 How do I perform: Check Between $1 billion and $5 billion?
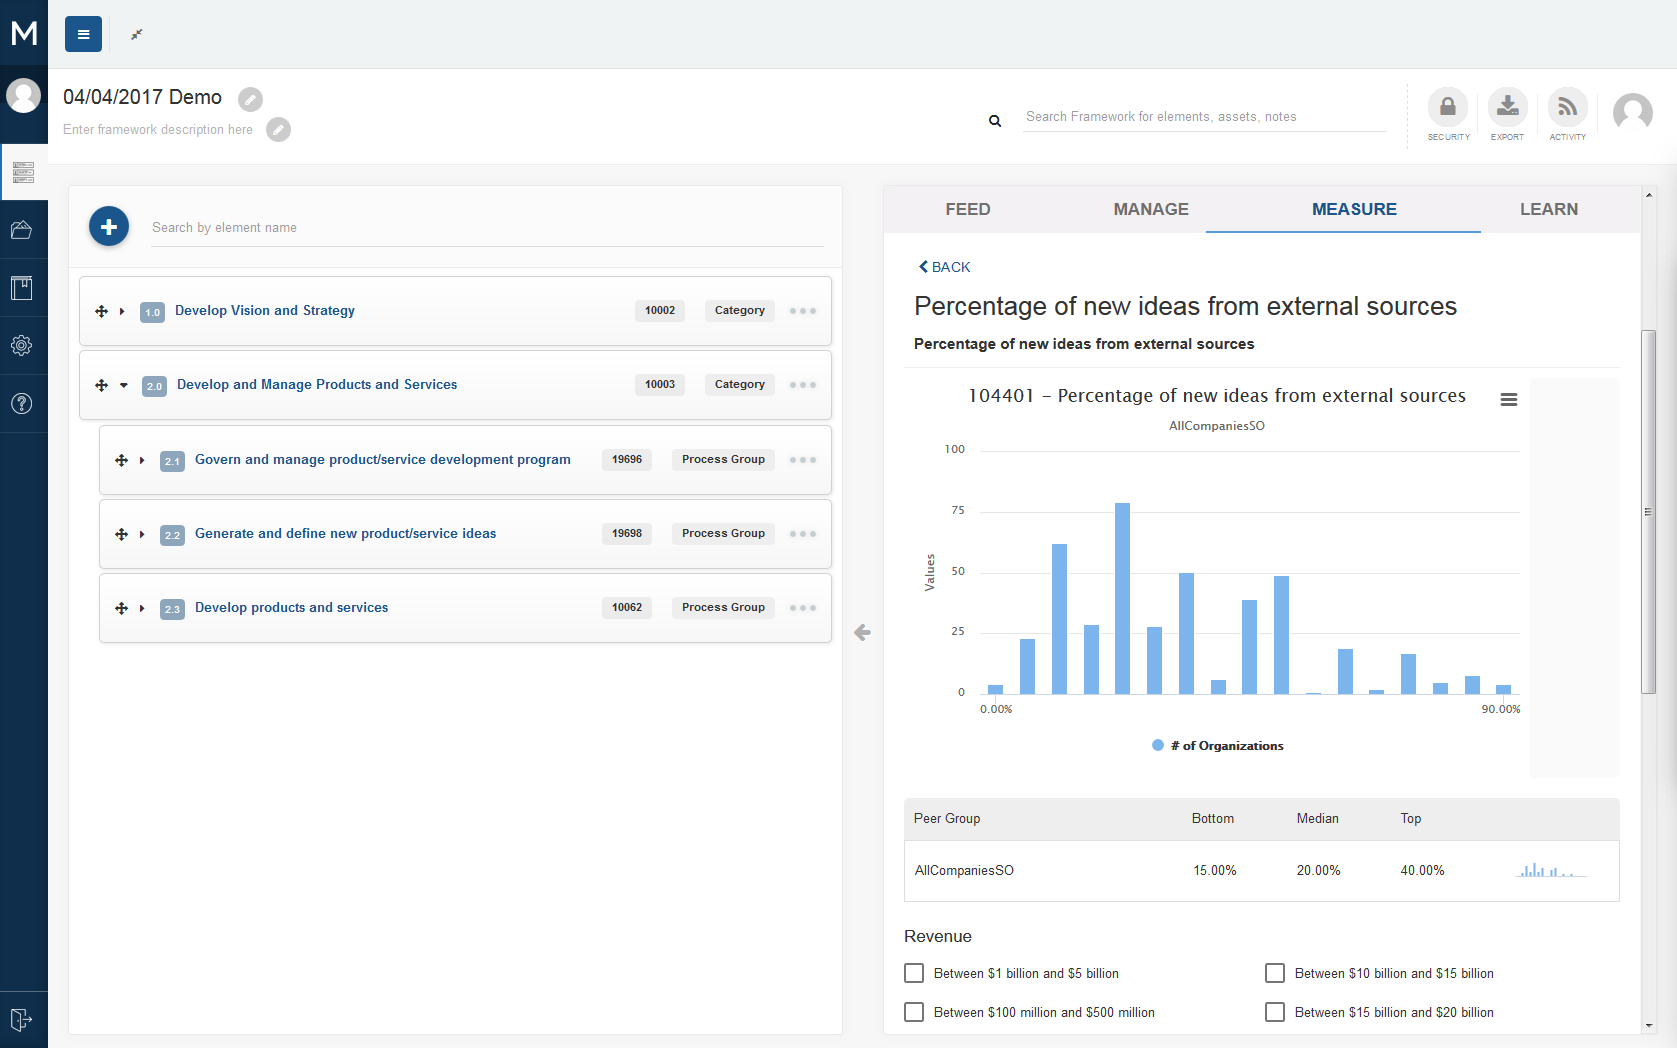(914, 973)
